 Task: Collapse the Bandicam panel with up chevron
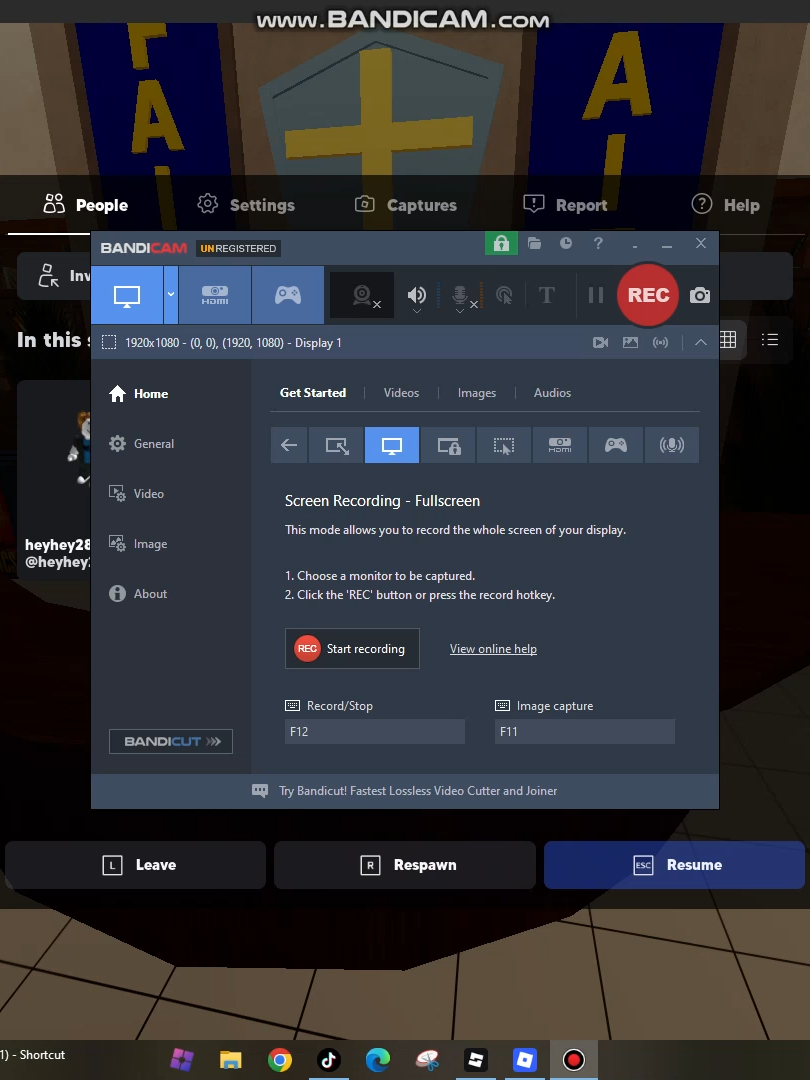tap(700, 342)
